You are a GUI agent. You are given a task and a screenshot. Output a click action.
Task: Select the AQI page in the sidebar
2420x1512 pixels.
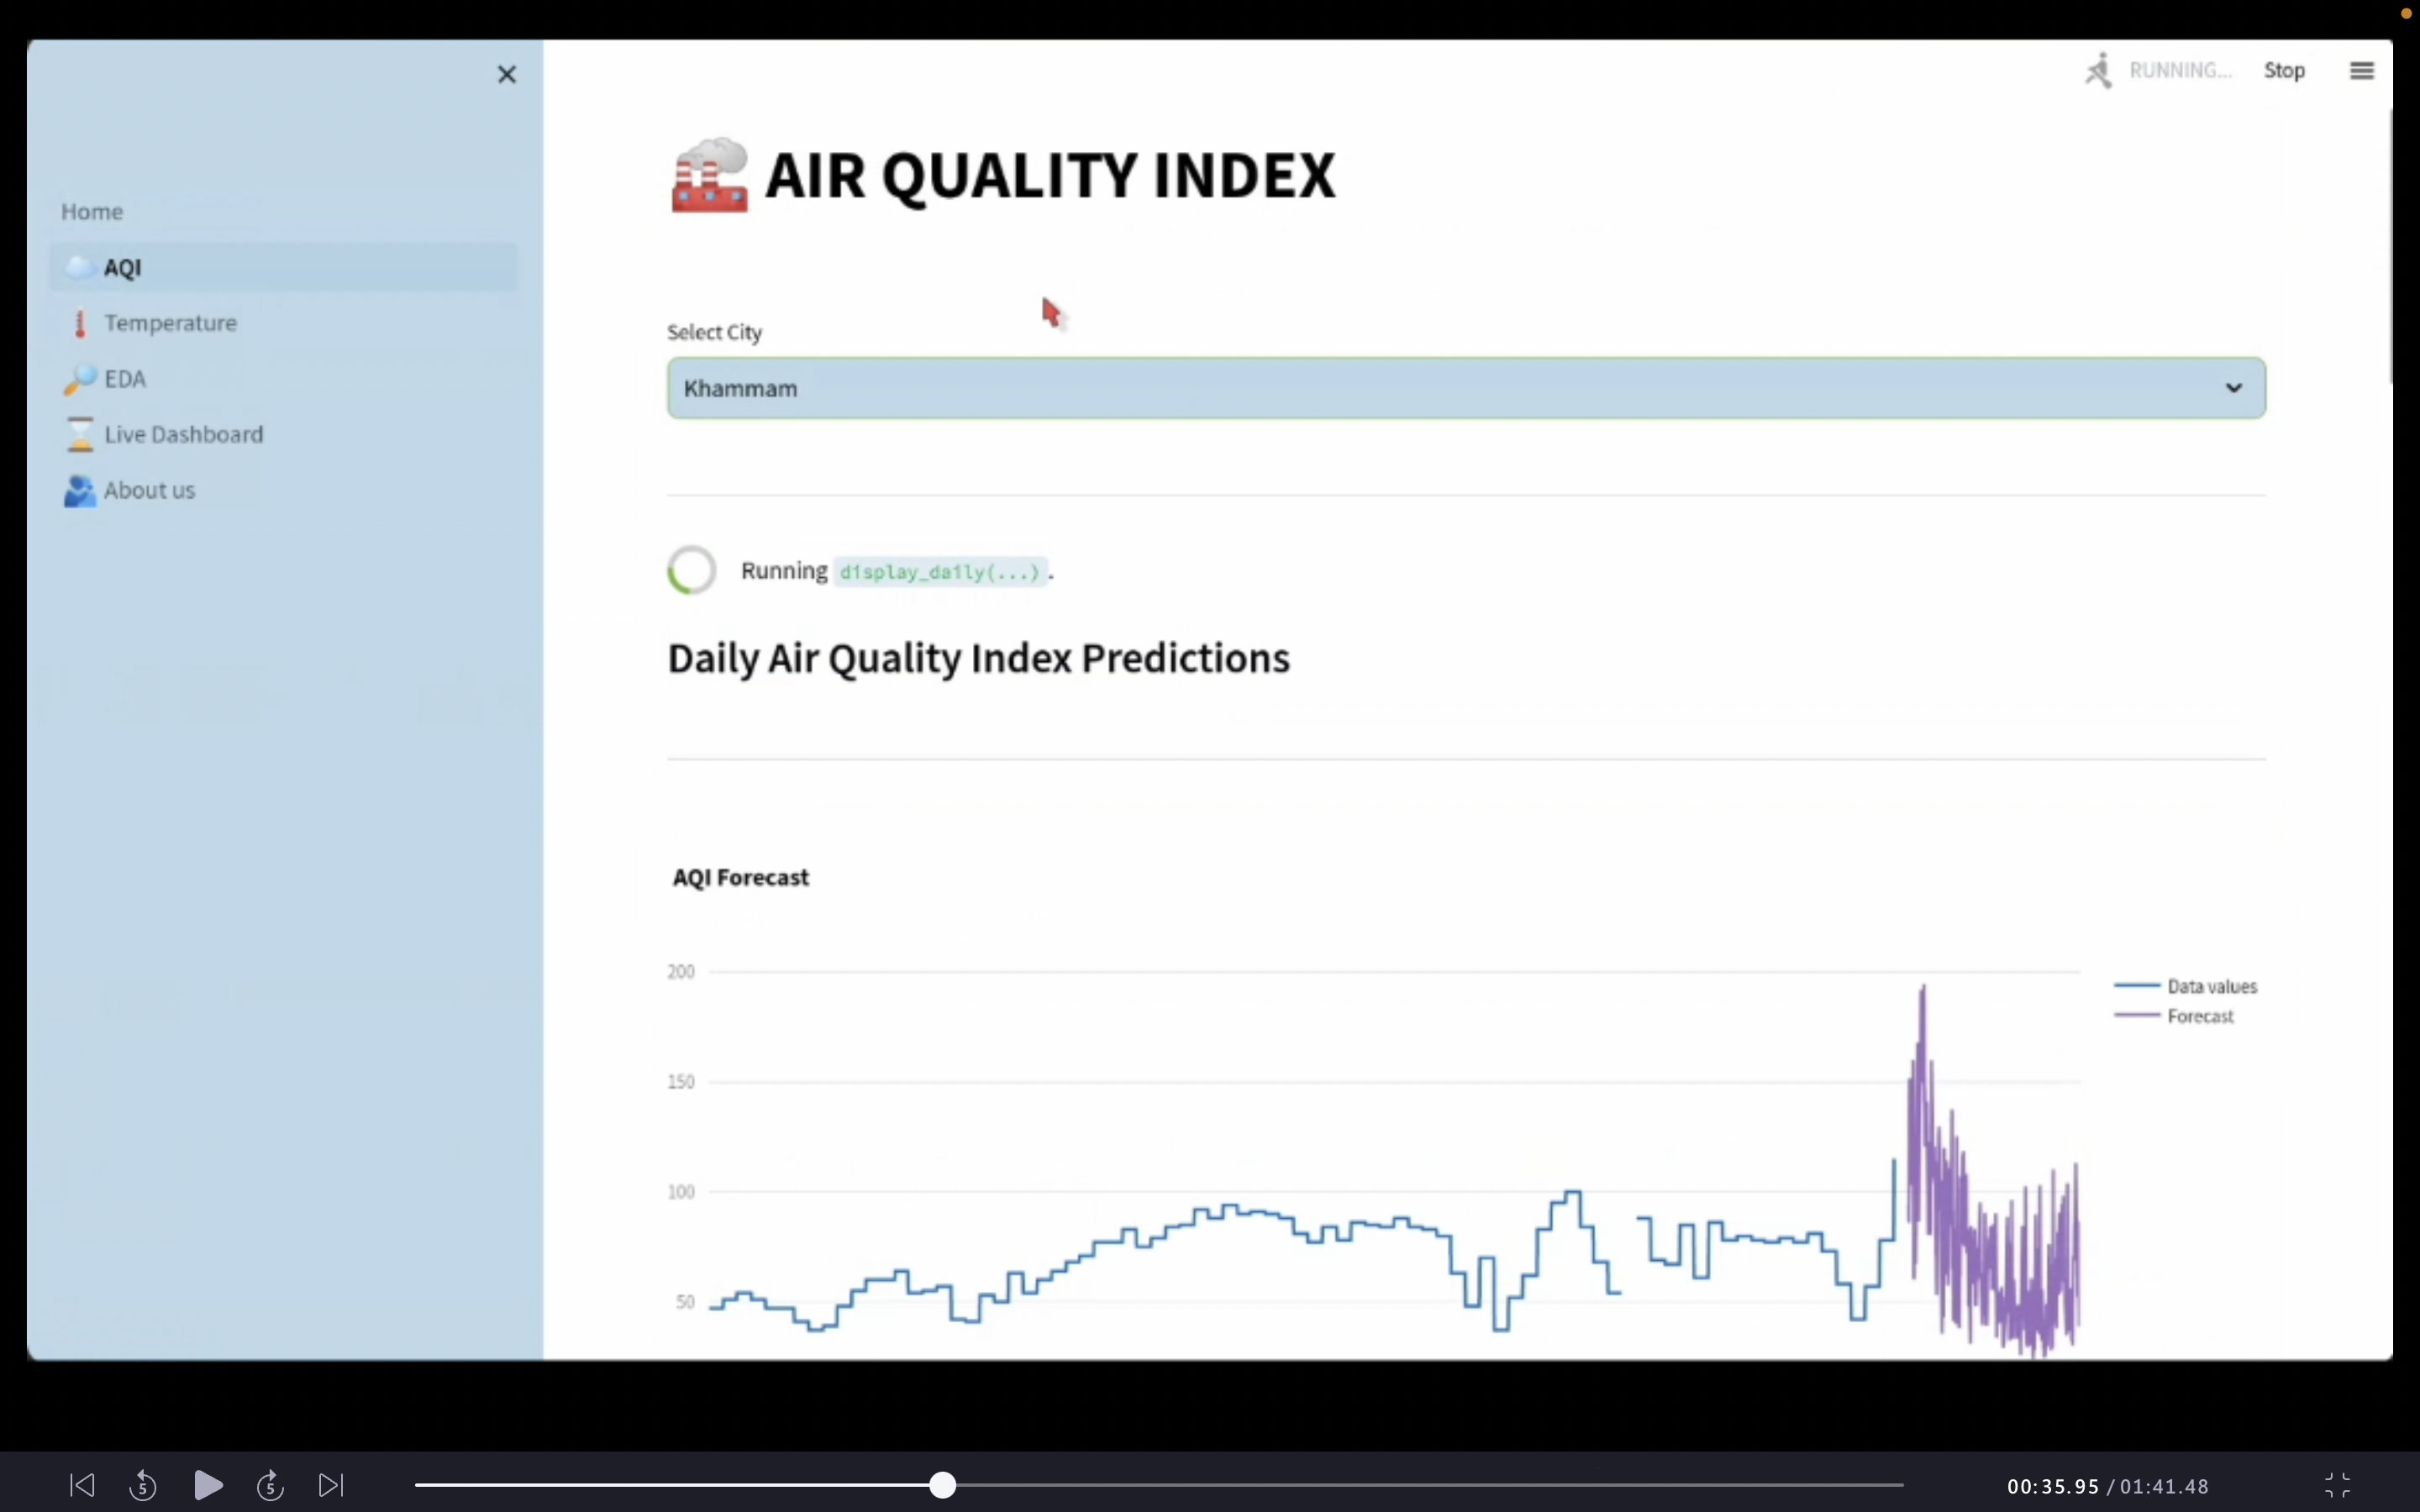click(x=123, y=267)
